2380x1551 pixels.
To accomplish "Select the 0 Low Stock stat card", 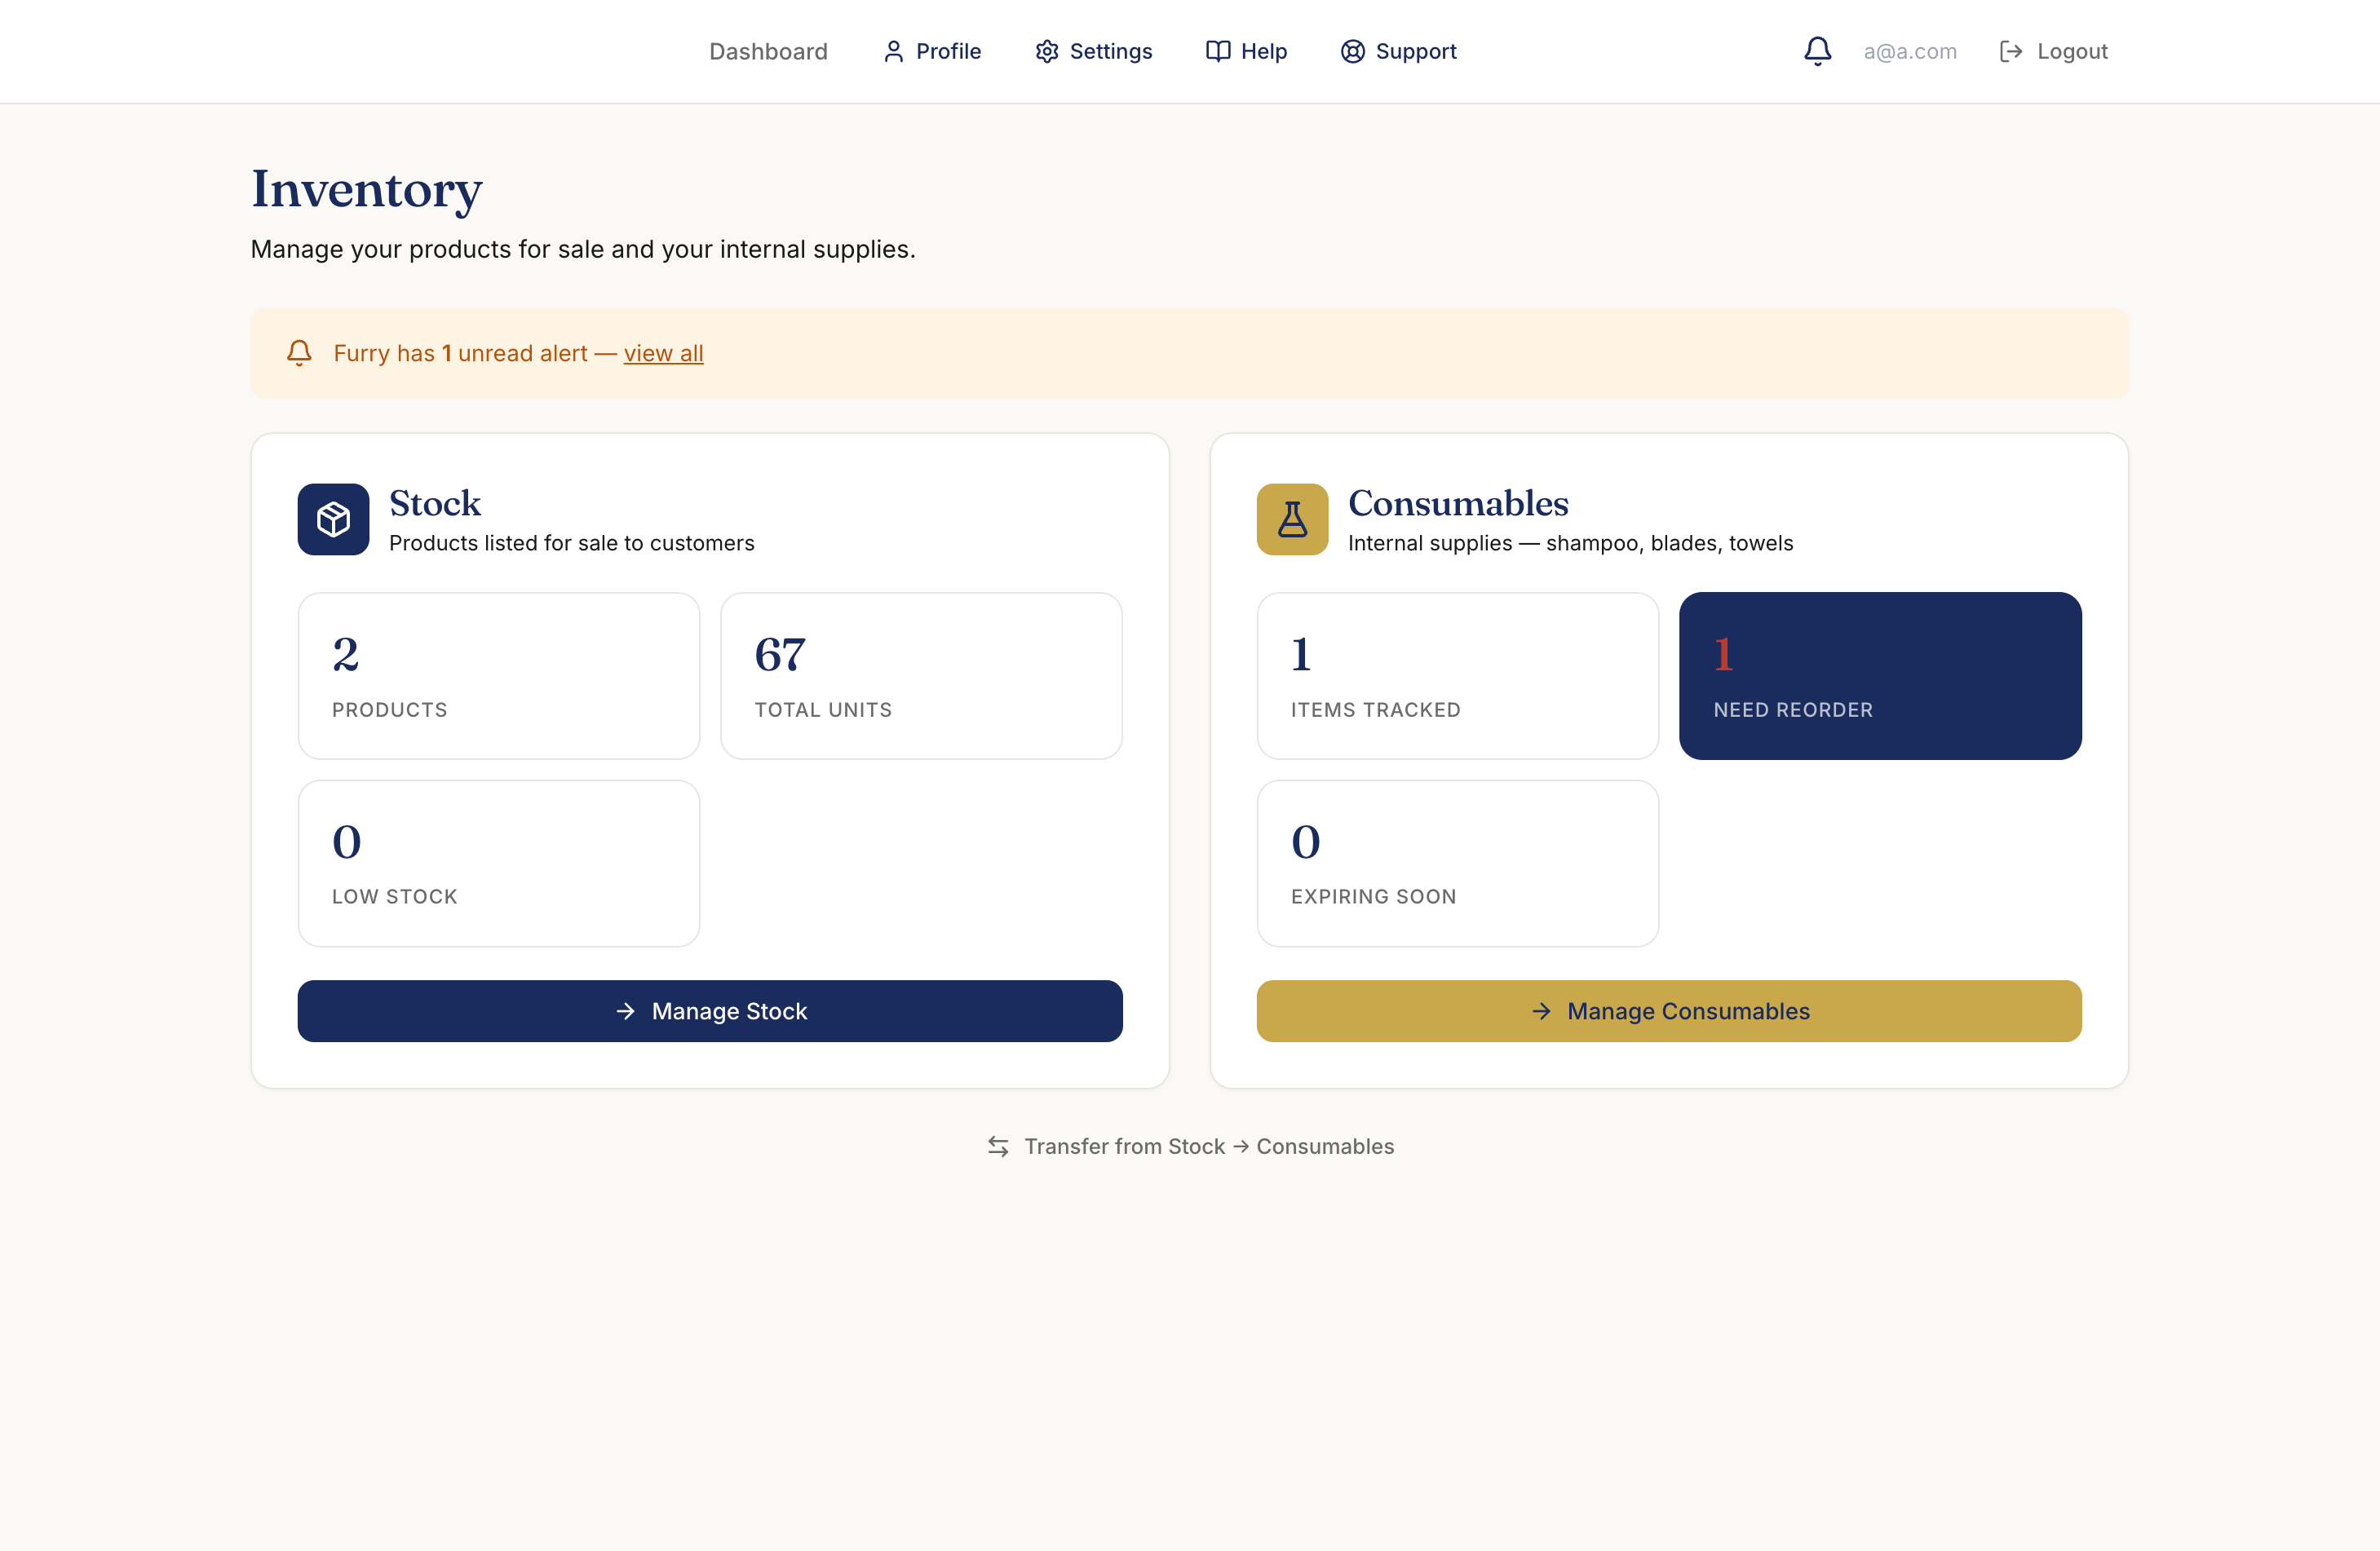I will coord(498,863).
